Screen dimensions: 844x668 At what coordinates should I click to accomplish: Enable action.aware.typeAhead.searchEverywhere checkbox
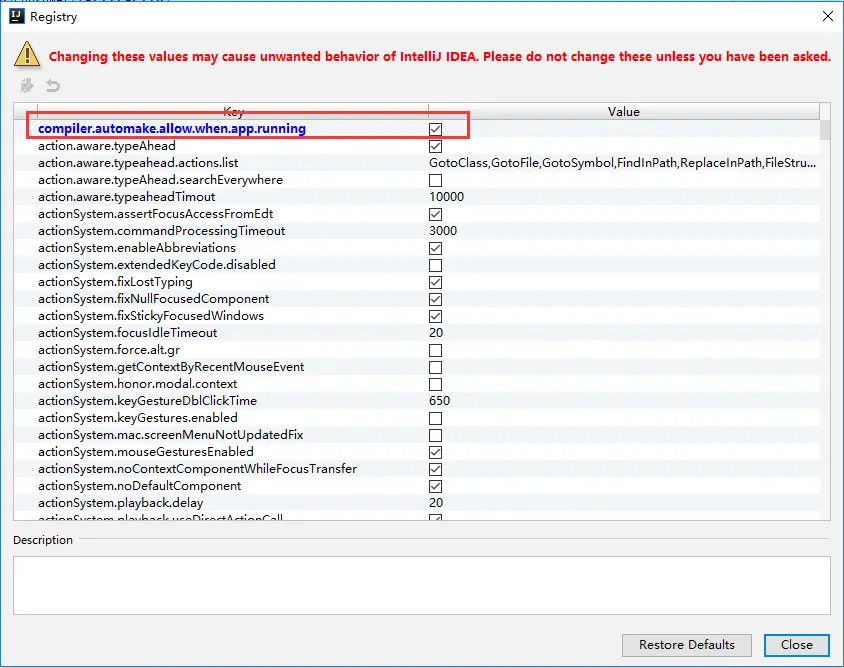pyautogui.click(x=435, y=180)
